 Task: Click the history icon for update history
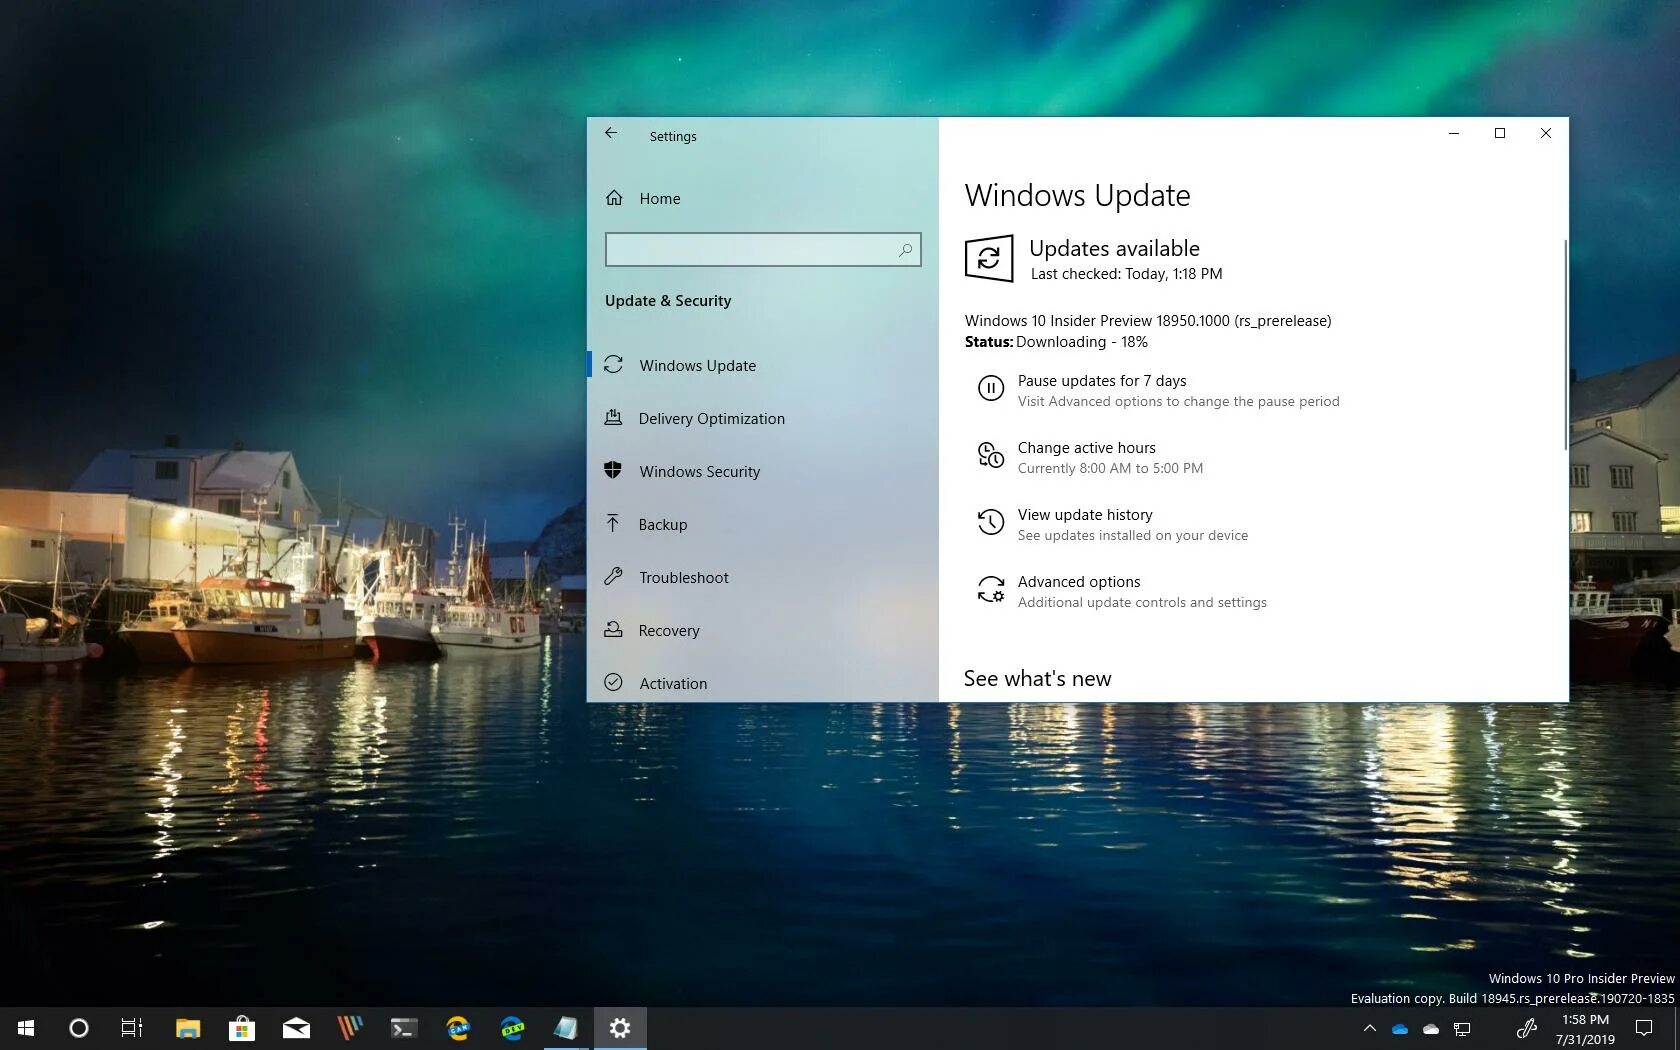click(x=990, y=522)
